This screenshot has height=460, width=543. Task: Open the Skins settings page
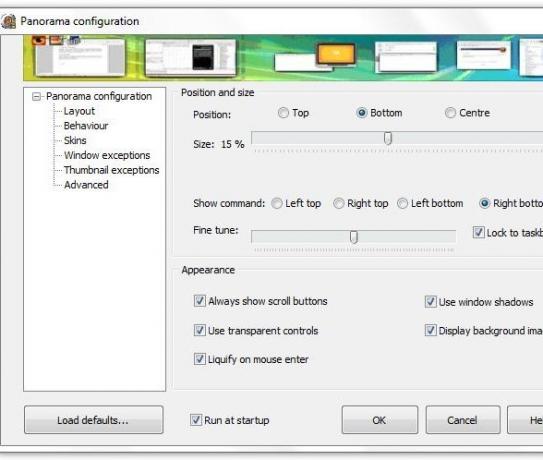(75, 140)
